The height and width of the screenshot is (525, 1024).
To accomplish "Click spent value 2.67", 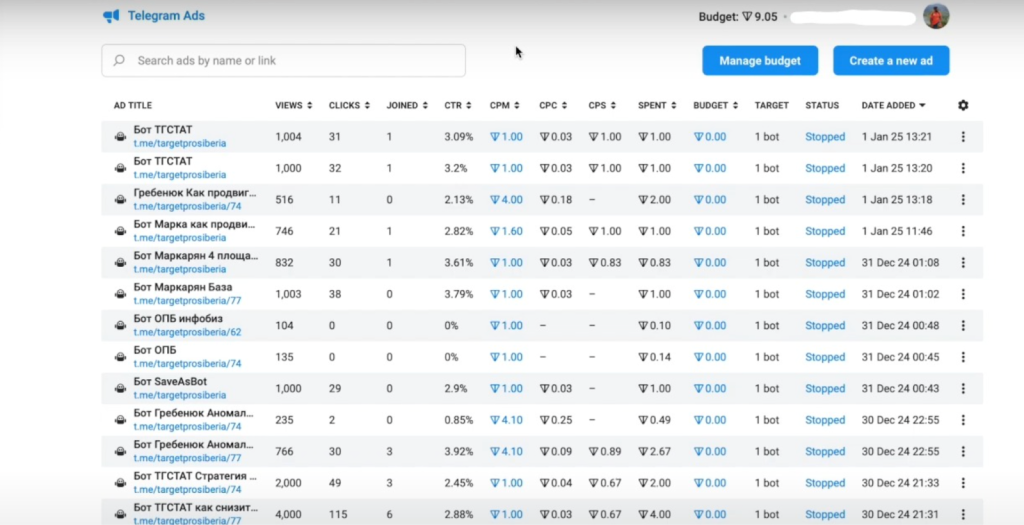I will click(654, 451).
